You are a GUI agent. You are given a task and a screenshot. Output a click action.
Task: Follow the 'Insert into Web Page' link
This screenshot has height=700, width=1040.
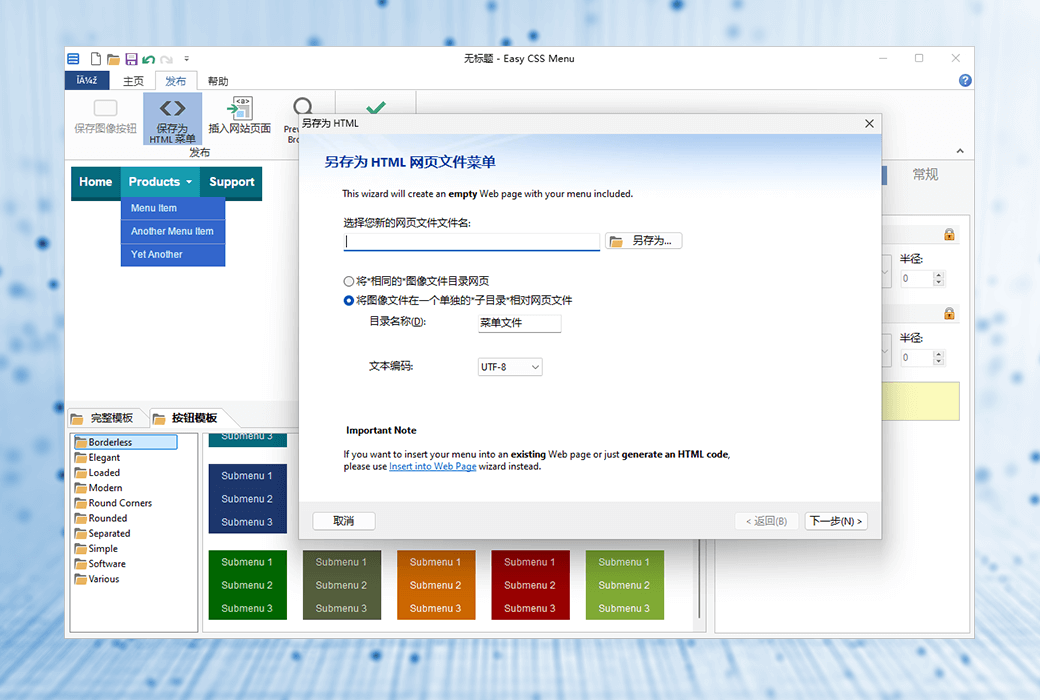[x=432, y=466]
